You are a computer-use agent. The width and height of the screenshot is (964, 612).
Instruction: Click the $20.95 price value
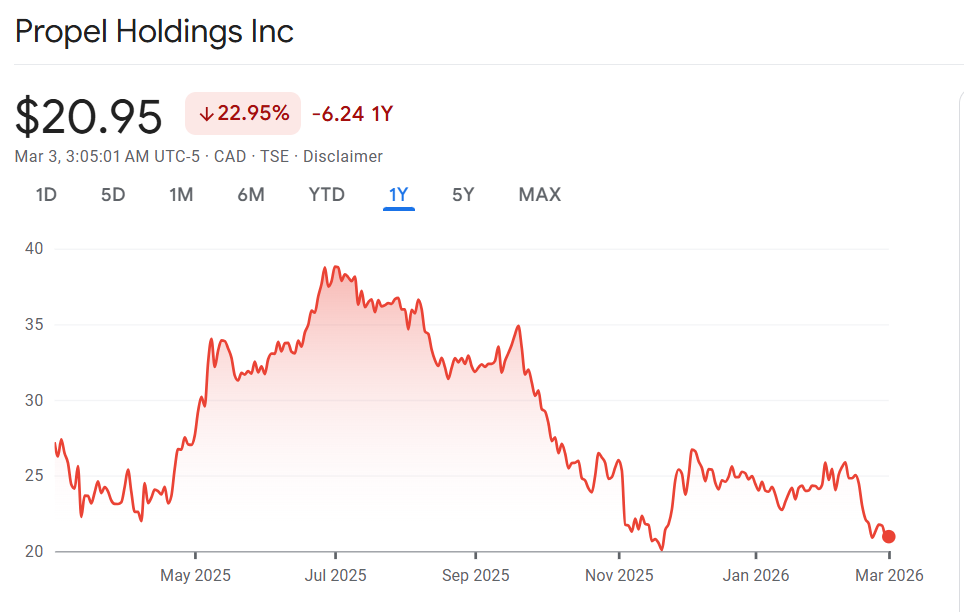coord(89,118)
